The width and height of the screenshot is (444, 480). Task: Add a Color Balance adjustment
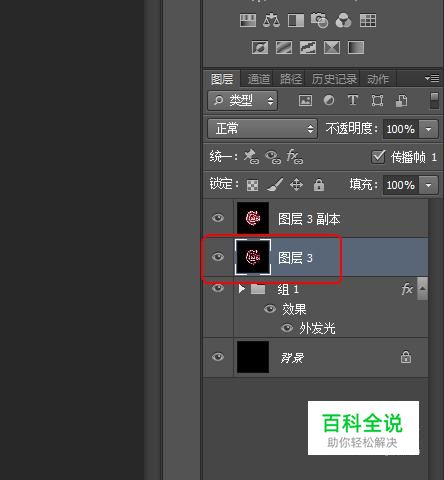(271, 20)
